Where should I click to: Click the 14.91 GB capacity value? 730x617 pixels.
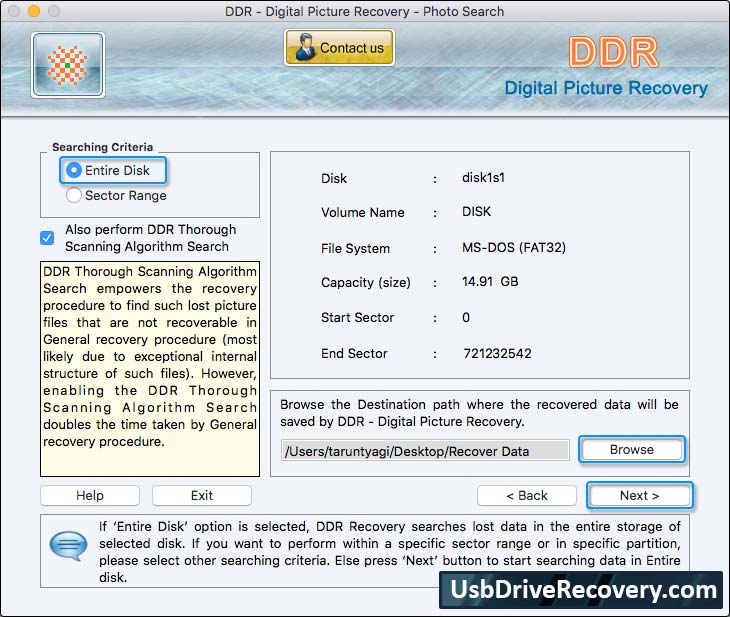pyautogui.click(x=490, y=282)
